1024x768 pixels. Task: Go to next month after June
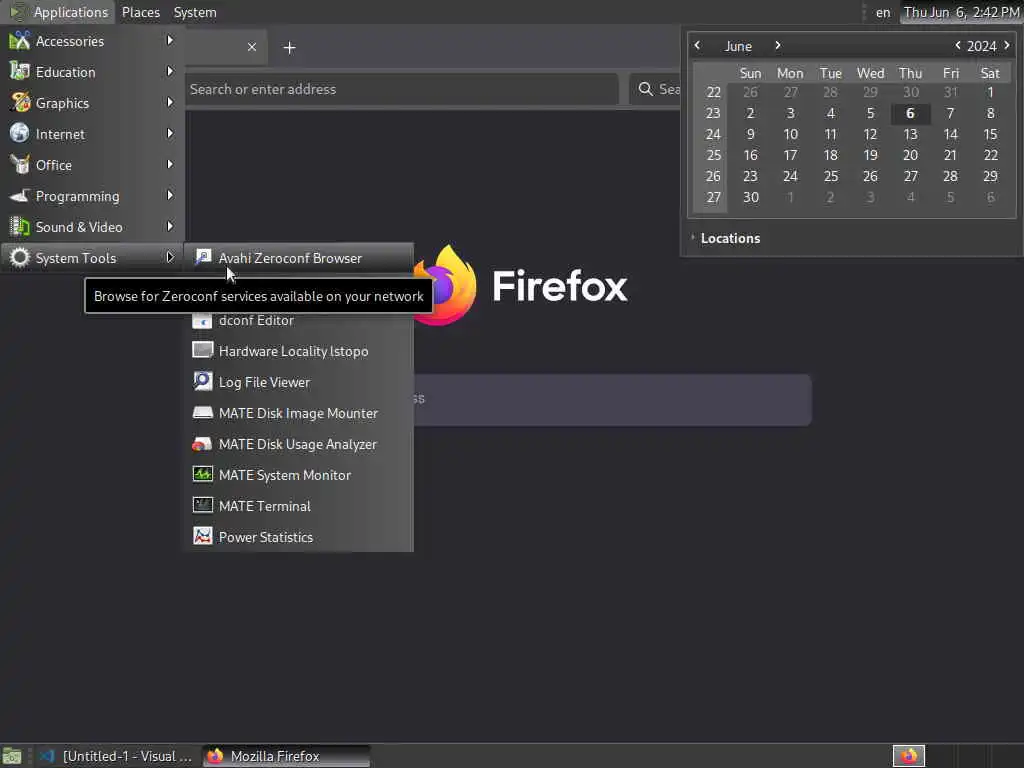tap(778, 45)
